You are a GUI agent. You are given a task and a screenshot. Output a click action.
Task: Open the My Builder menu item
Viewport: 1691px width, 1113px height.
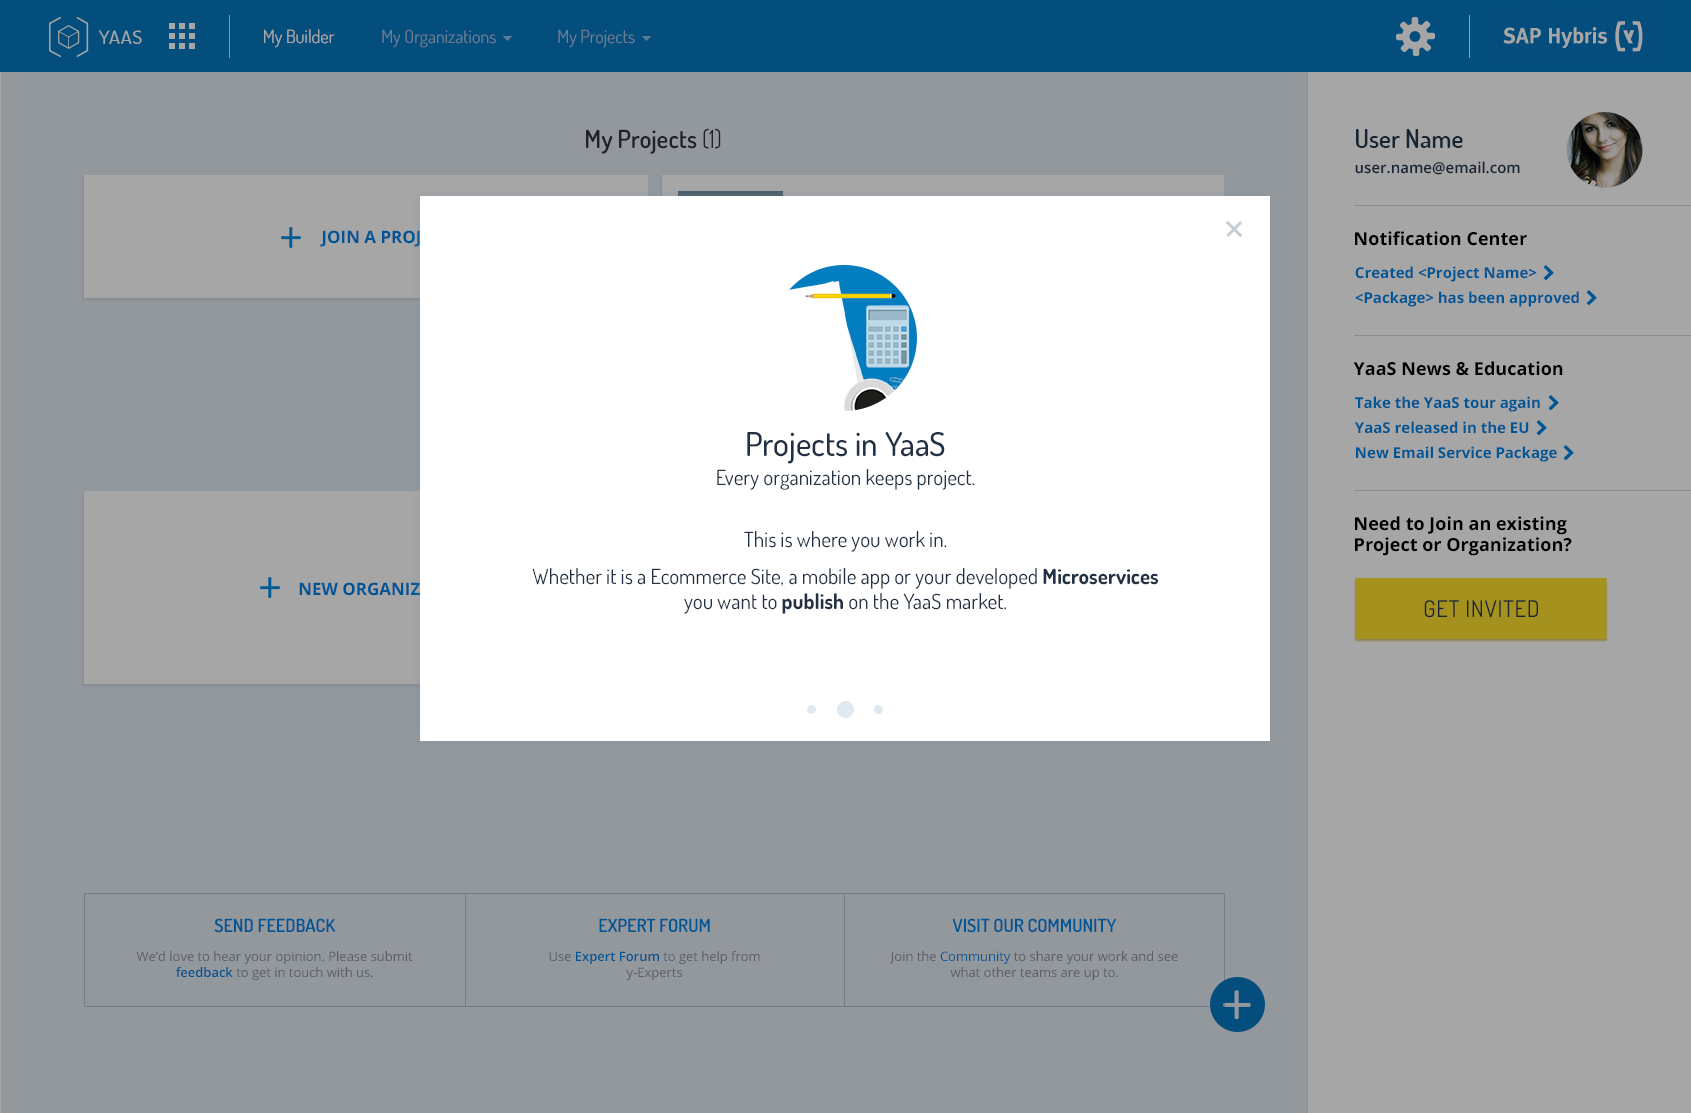coord(298,37)
